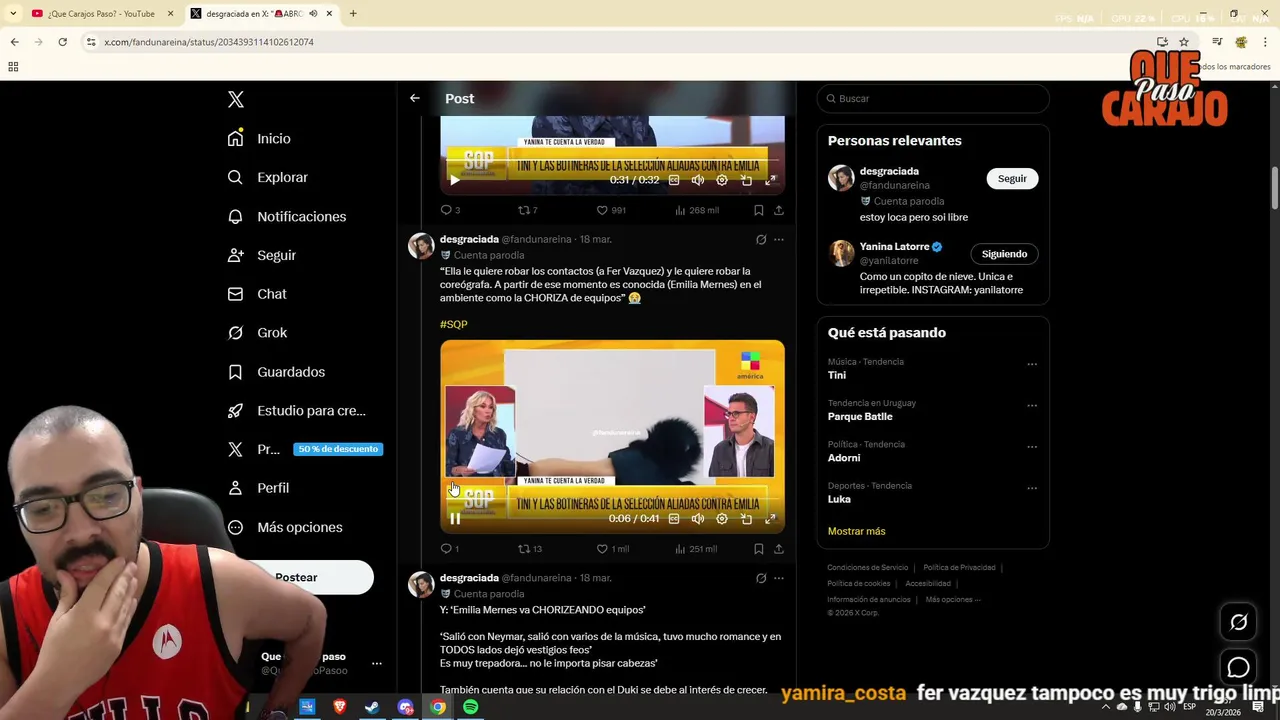The height and width of the screenshot is (720, 1280).
Task: Open Guardados bookmarks in the sidebar
Action: coord(276,372)
